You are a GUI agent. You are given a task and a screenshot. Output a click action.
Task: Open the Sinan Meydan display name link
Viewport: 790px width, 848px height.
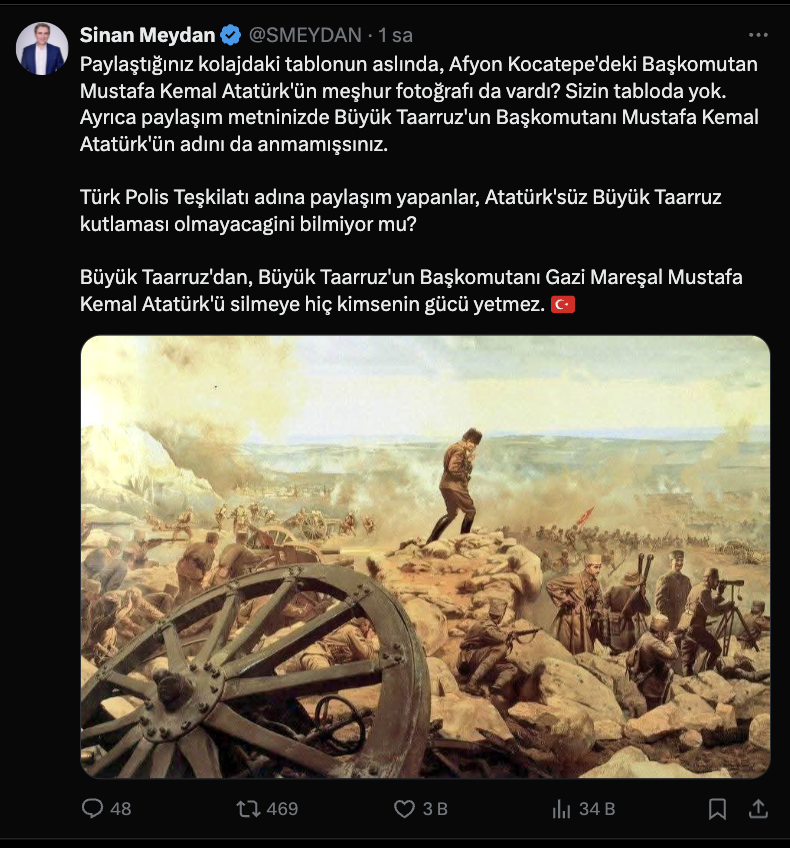[147, 35]
